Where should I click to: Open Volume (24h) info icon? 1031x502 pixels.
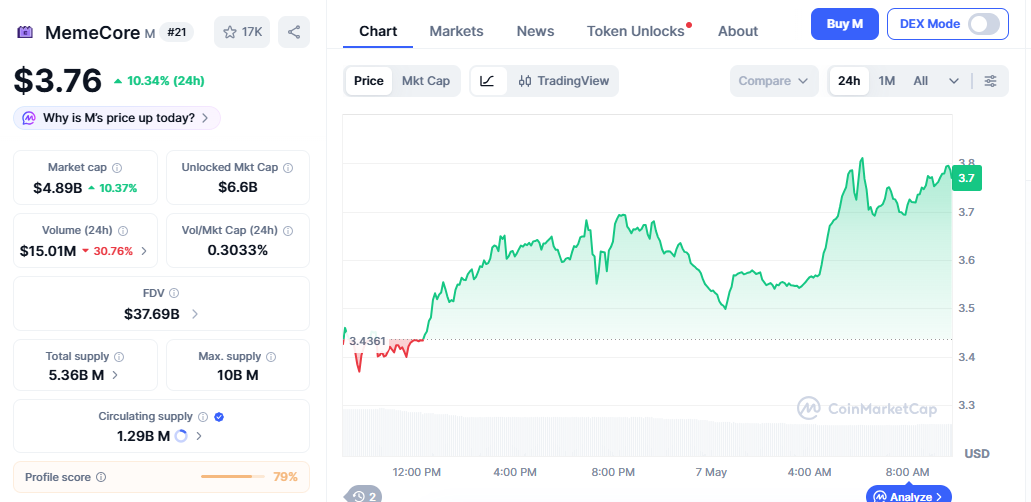pos(123,231)
